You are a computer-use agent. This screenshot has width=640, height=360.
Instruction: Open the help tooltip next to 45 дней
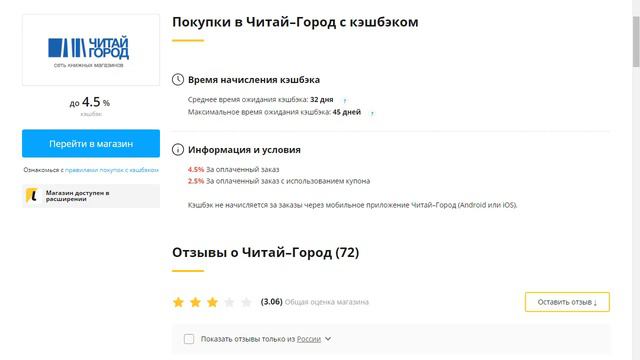pyautogui.click(x=372, y=113)
